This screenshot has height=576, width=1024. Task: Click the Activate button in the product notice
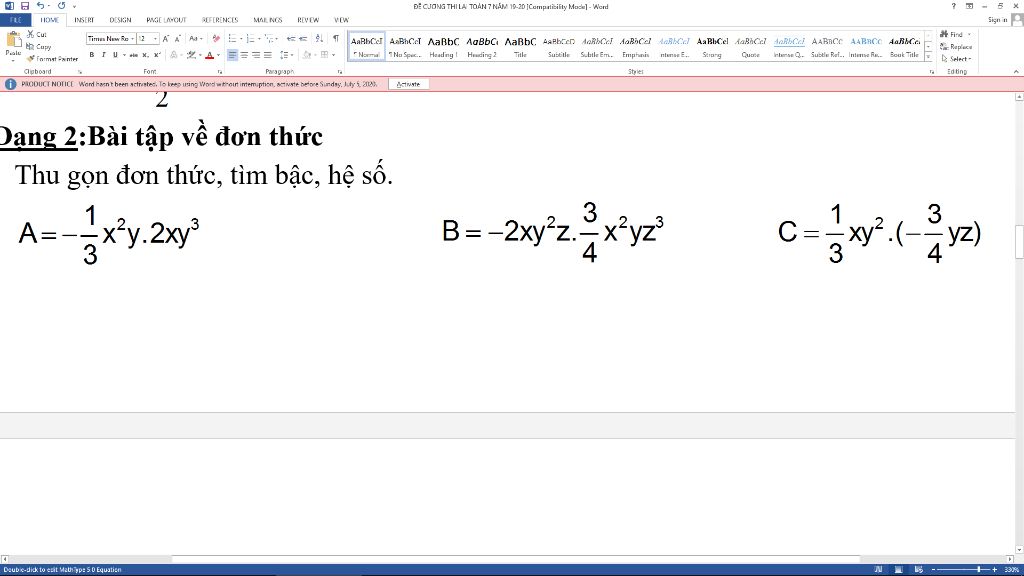408,84
